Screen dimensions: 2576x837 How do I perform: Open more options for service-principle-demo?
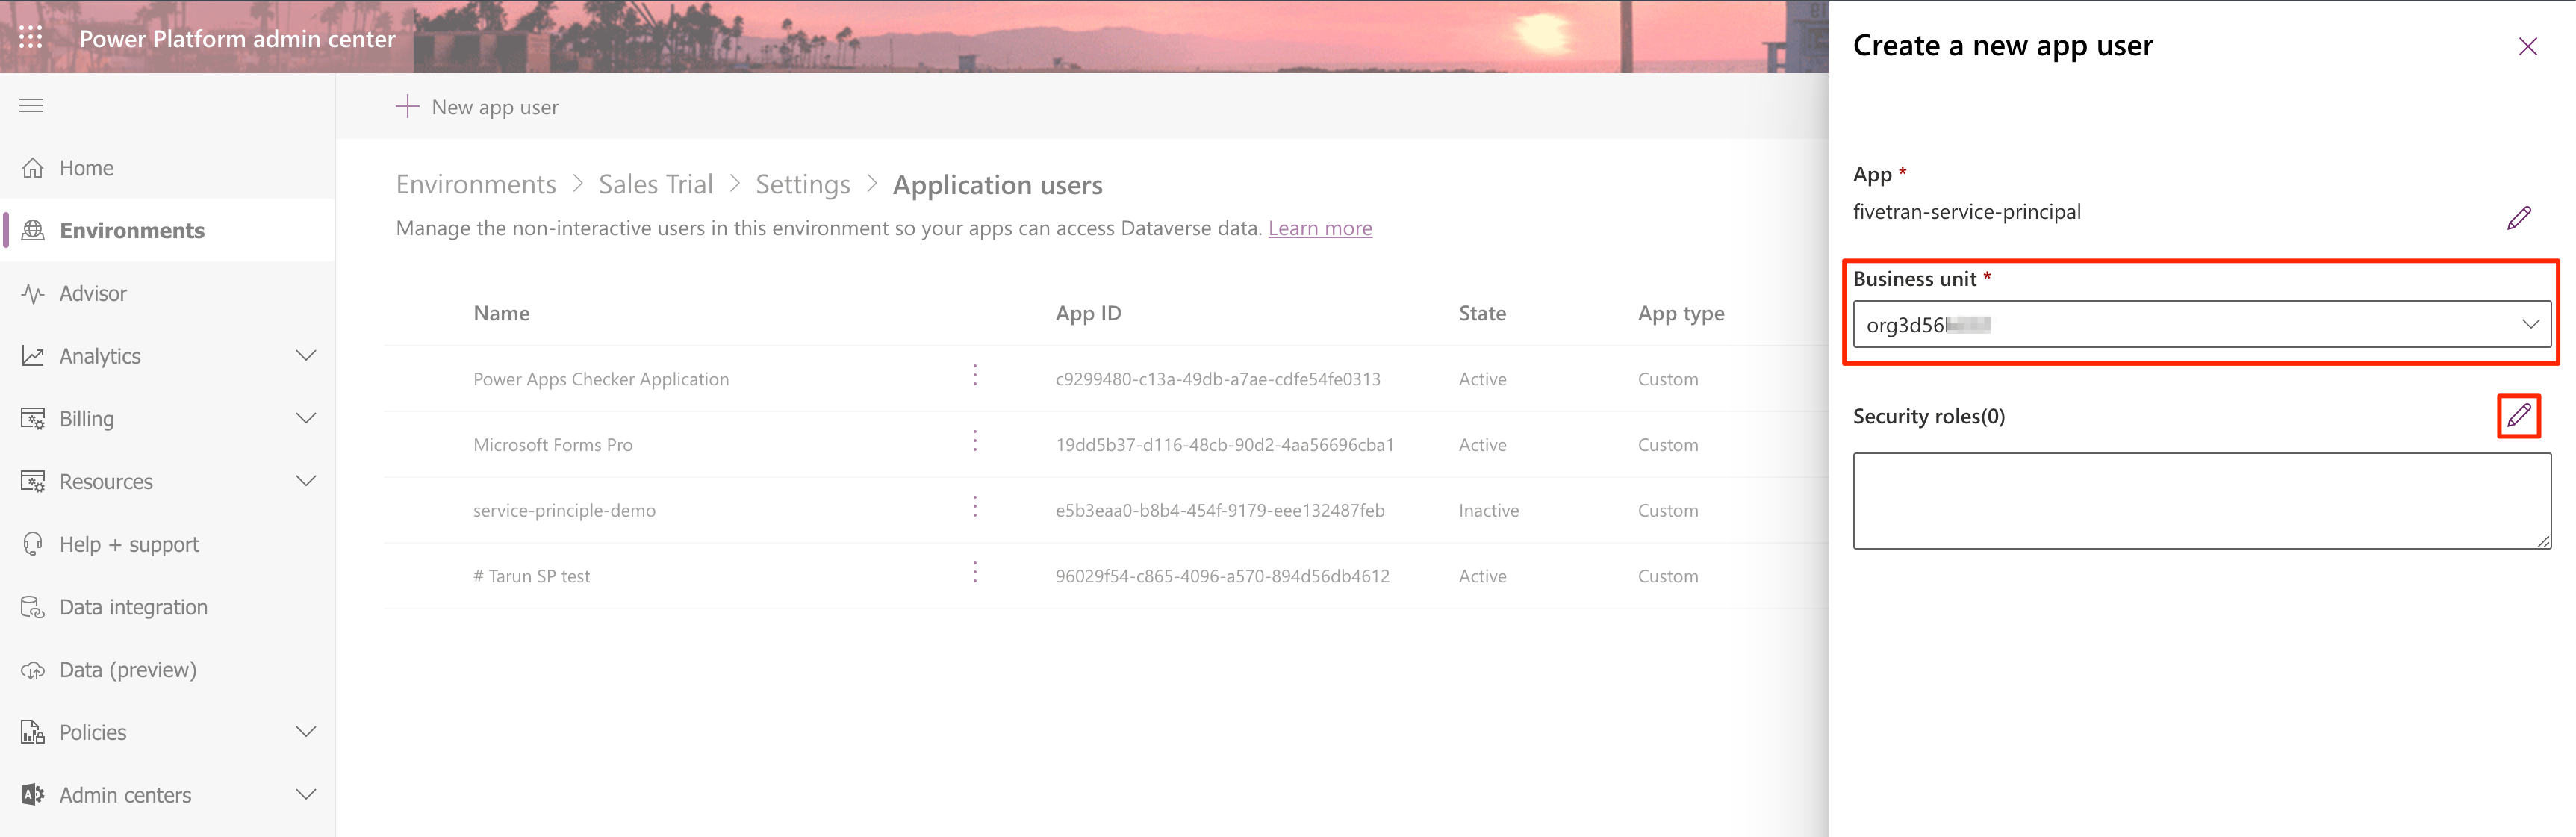[975, 507]
